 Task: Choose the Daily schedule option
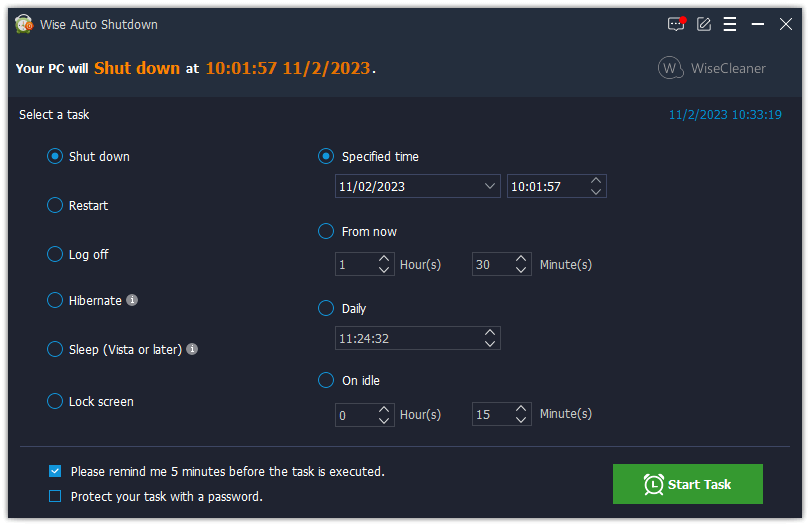[x=326, y=308]
